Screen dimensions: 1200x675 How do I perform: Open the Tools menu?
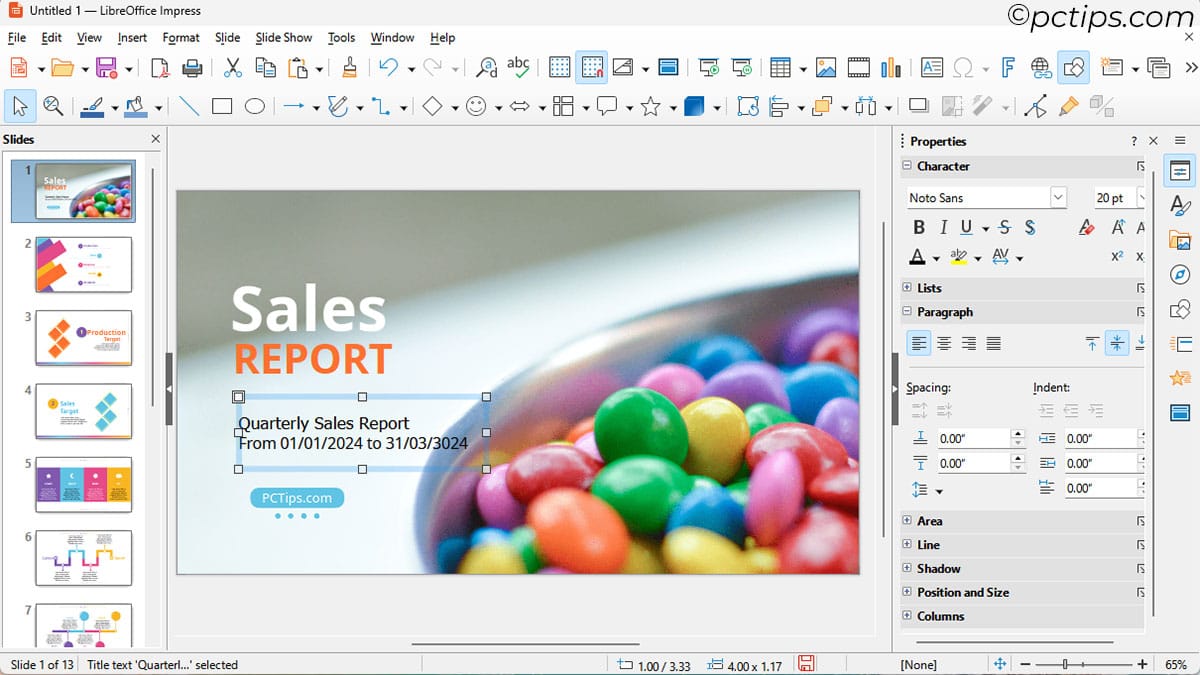pos(341,37)
